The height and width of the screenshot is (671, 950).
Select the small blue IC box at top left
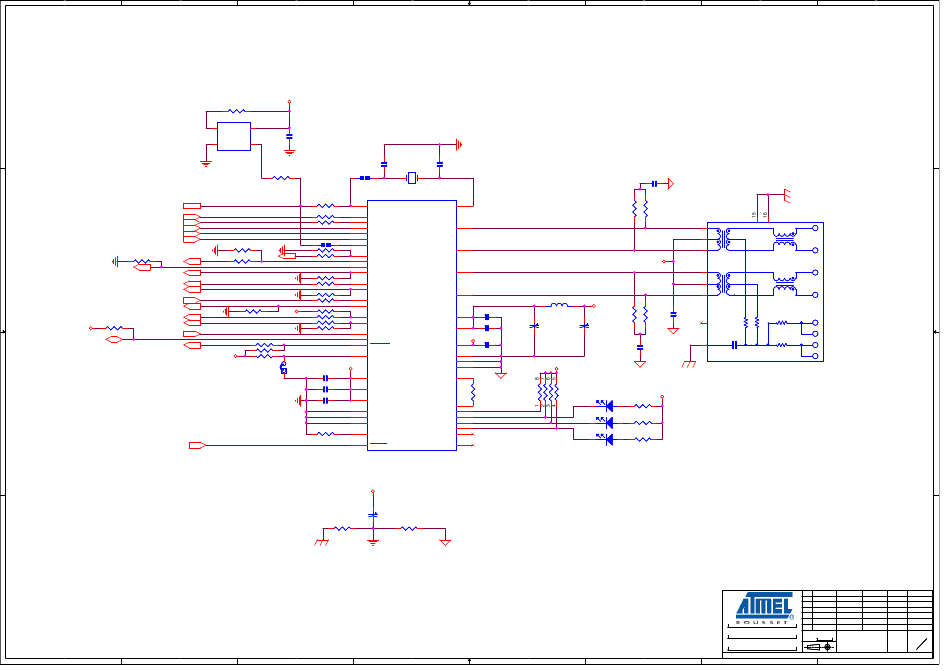(x=234, y=136)
